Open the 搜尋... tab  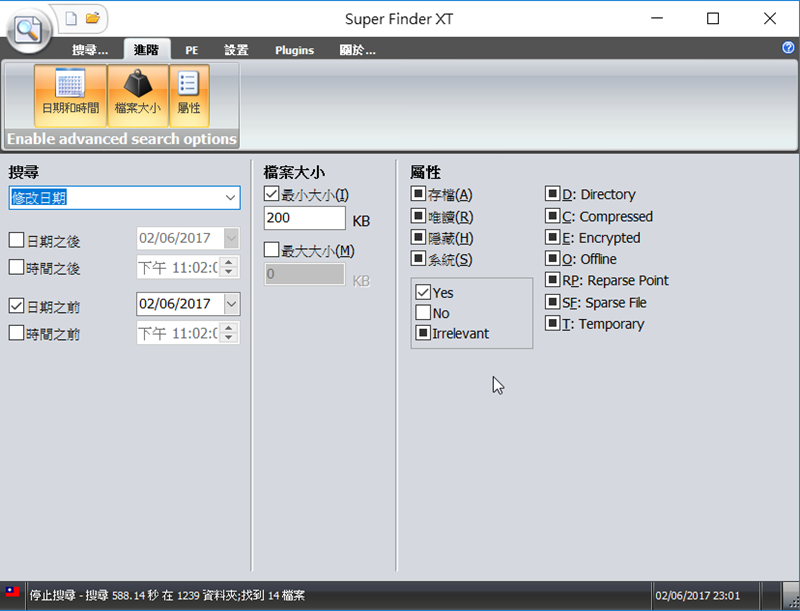click(90, 50)
